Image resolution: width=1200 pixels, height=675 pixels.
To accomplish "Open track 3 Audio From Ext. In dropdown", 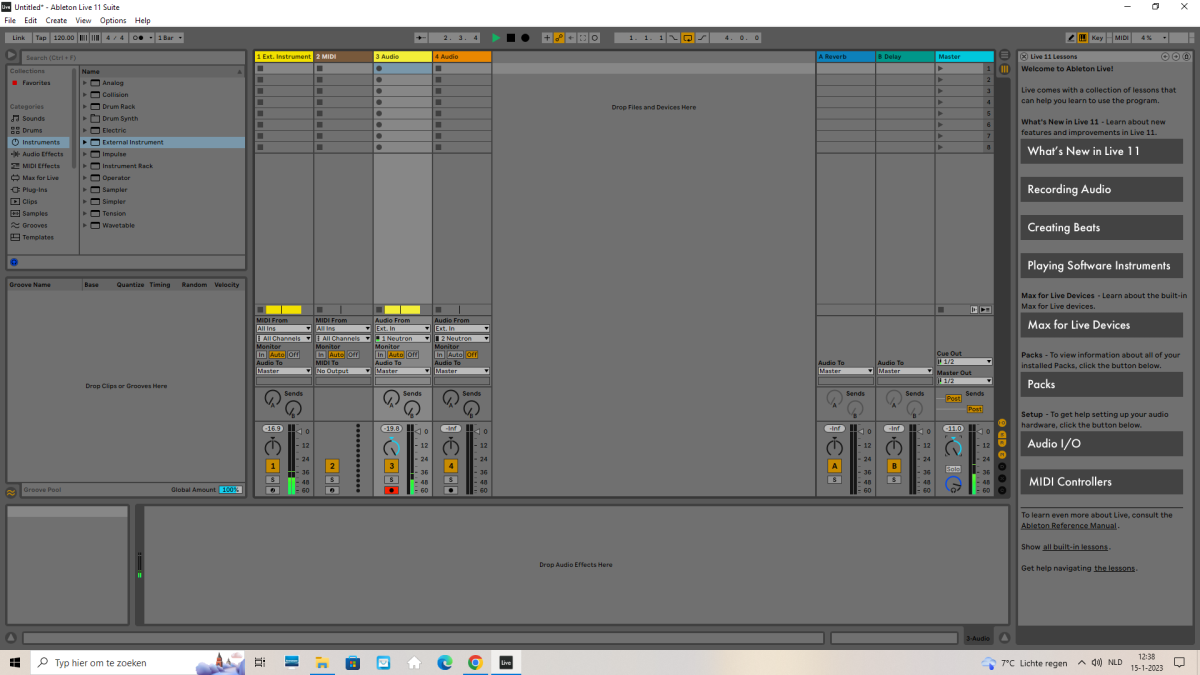I will (403, 328).
